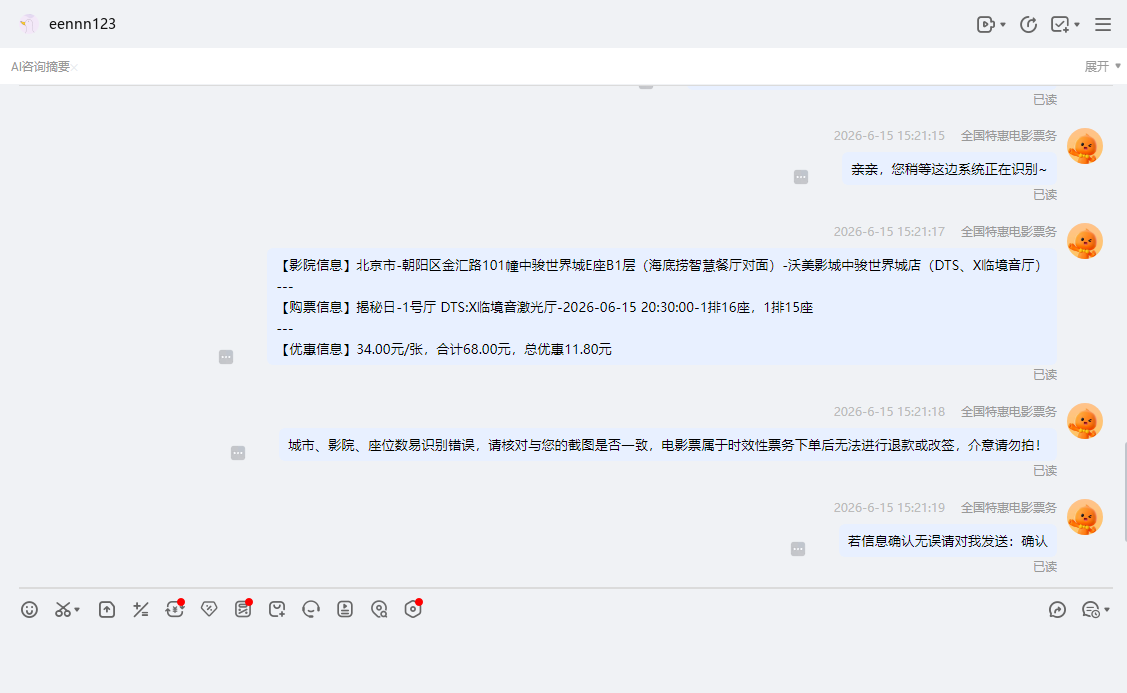Open the headset customer service icon
This screenshot has height=693, width=1127.
click(x=311, y=610)
